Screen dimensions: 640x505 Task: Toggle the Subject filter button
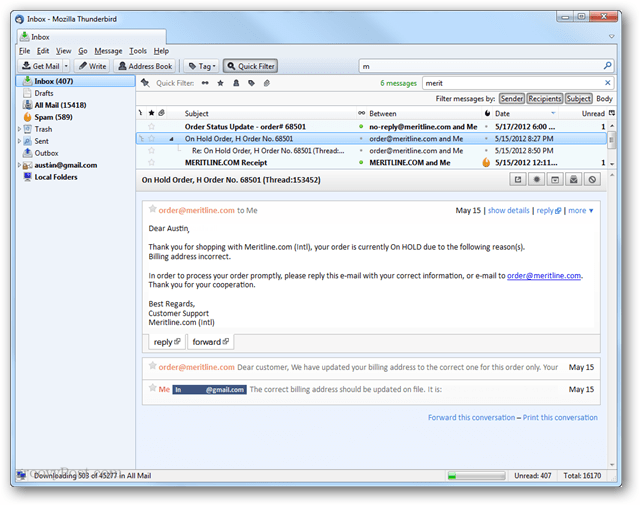click(578, 99)
